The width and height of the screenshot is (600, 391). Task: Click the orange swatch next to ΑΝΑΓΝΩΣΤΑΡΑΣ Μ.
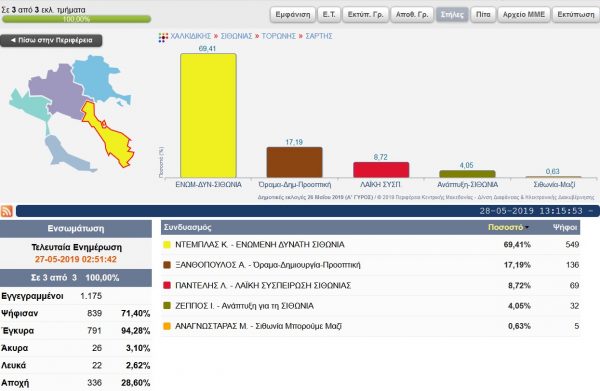(x=167, y=326)
